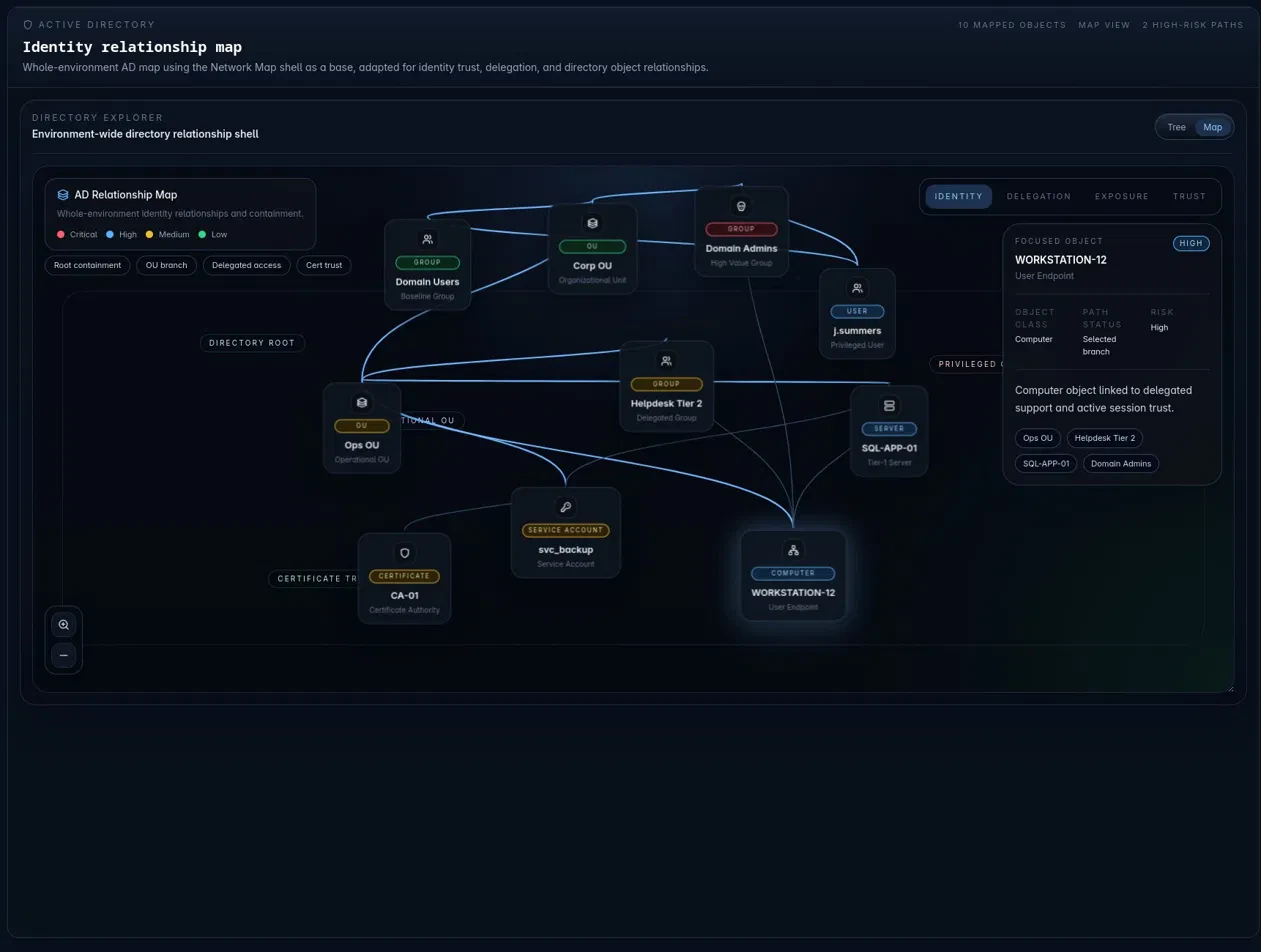Click the Active Directory shield icon
This screenshot has width=1261, height=952.
tap(28, 25)
